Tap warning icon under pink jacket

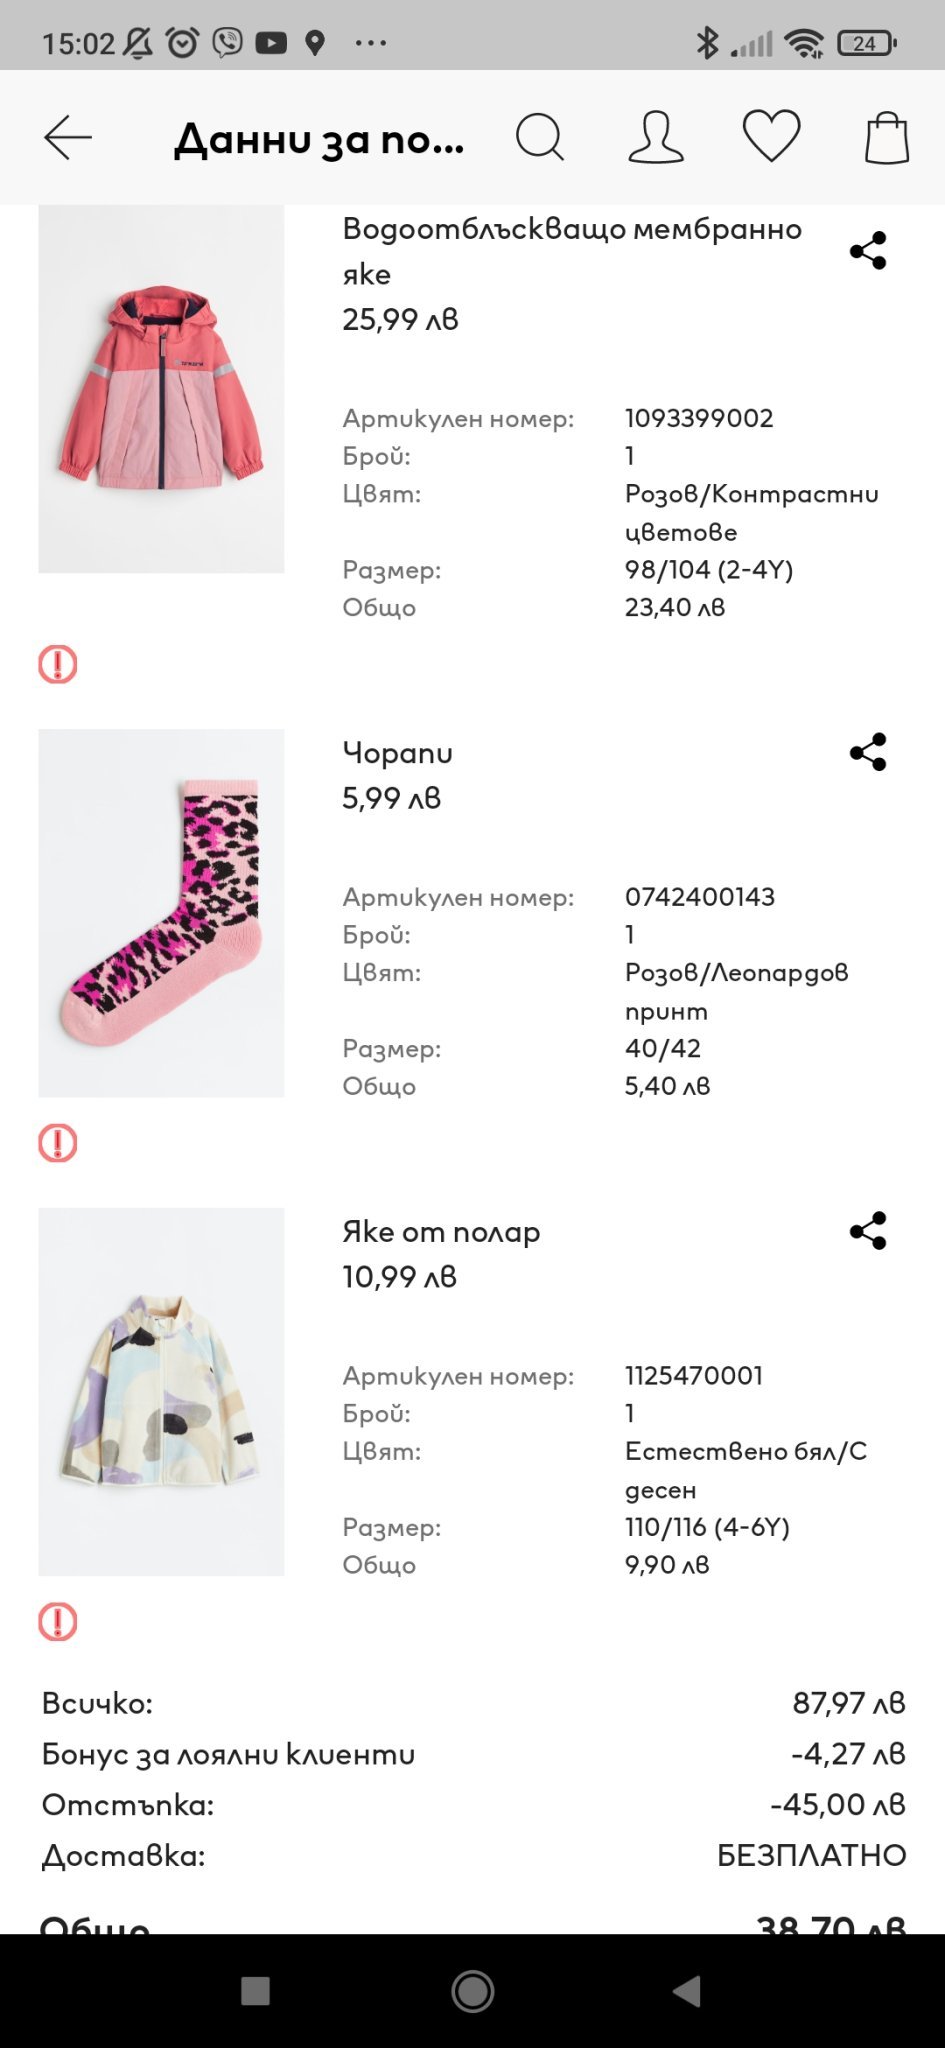[58, 664]
